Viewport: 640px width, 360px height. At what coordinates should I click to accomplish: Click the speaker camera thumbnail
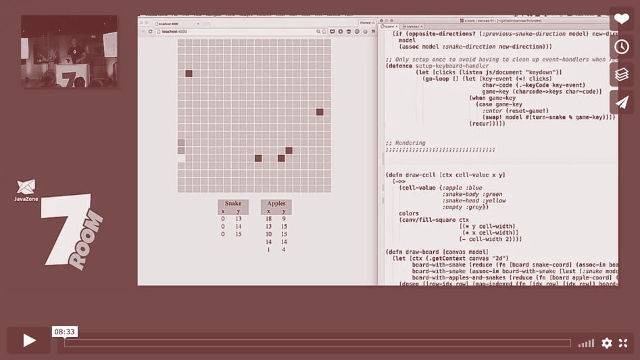[x=69, y=51]
